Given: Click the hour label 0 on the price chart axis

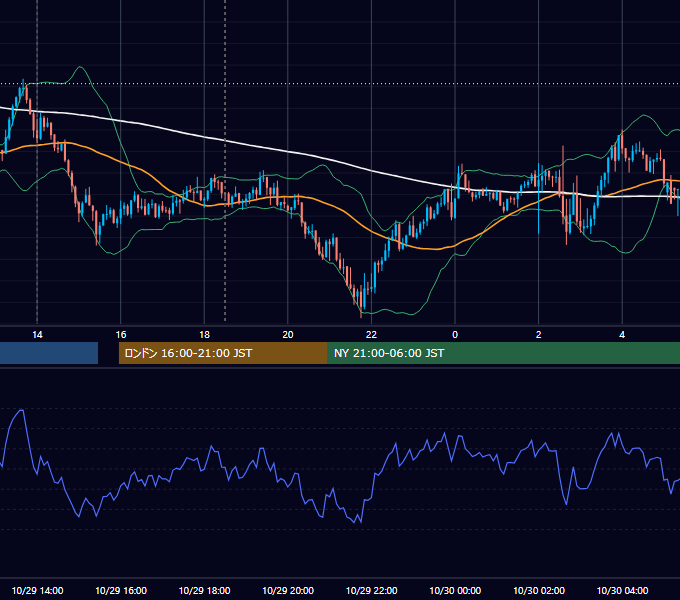Looking at the screenshot, I should (x=455, y=335).
